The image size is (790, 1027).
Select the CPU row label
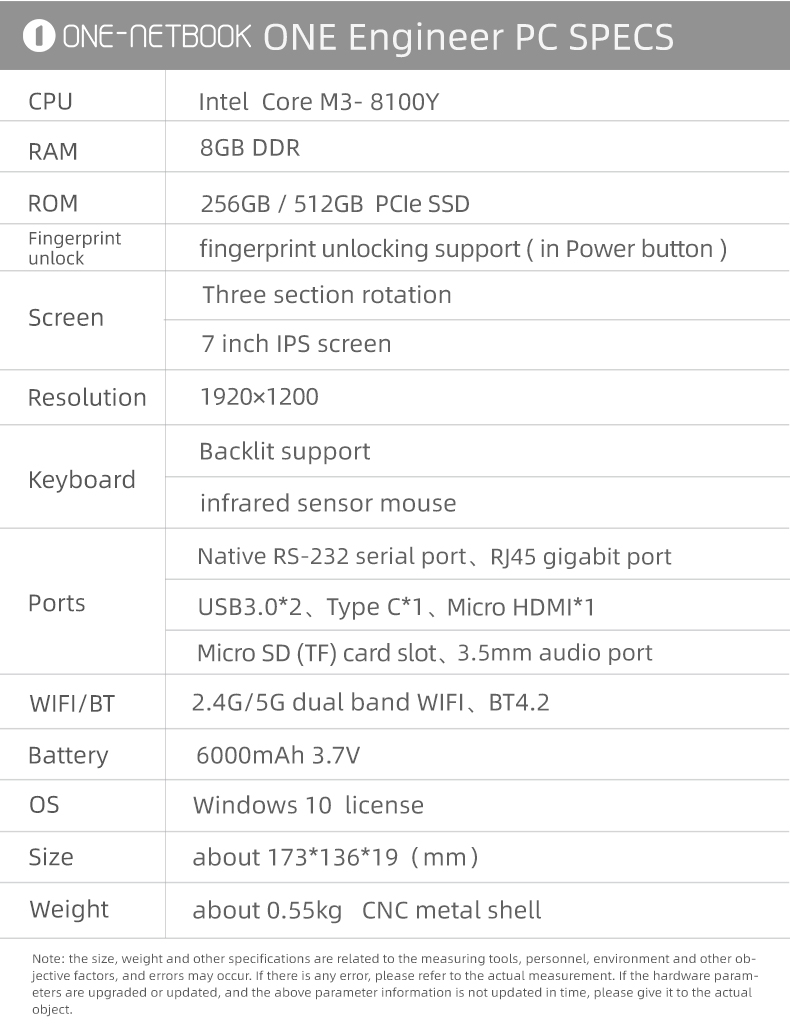pyautogui.click(x=50, y=101)
